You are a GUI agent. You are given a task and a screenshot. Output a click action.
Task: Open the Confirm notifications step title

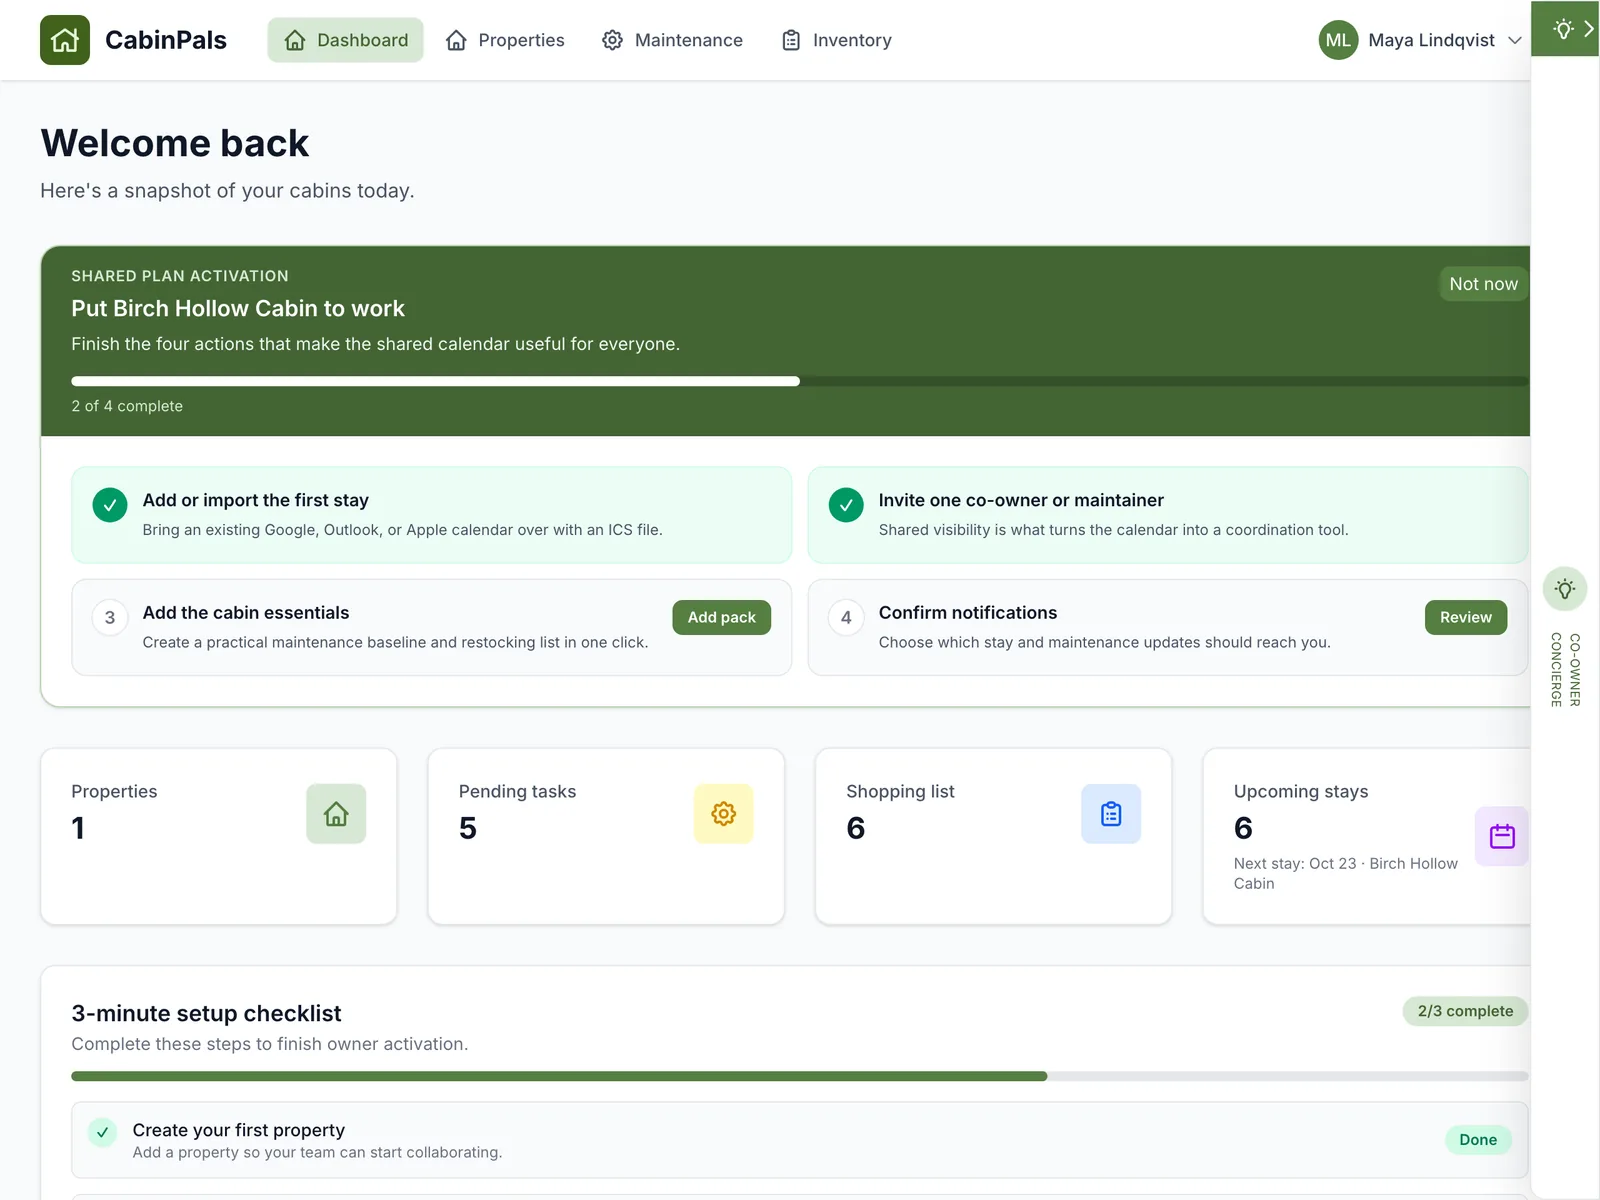pos(968,612)
